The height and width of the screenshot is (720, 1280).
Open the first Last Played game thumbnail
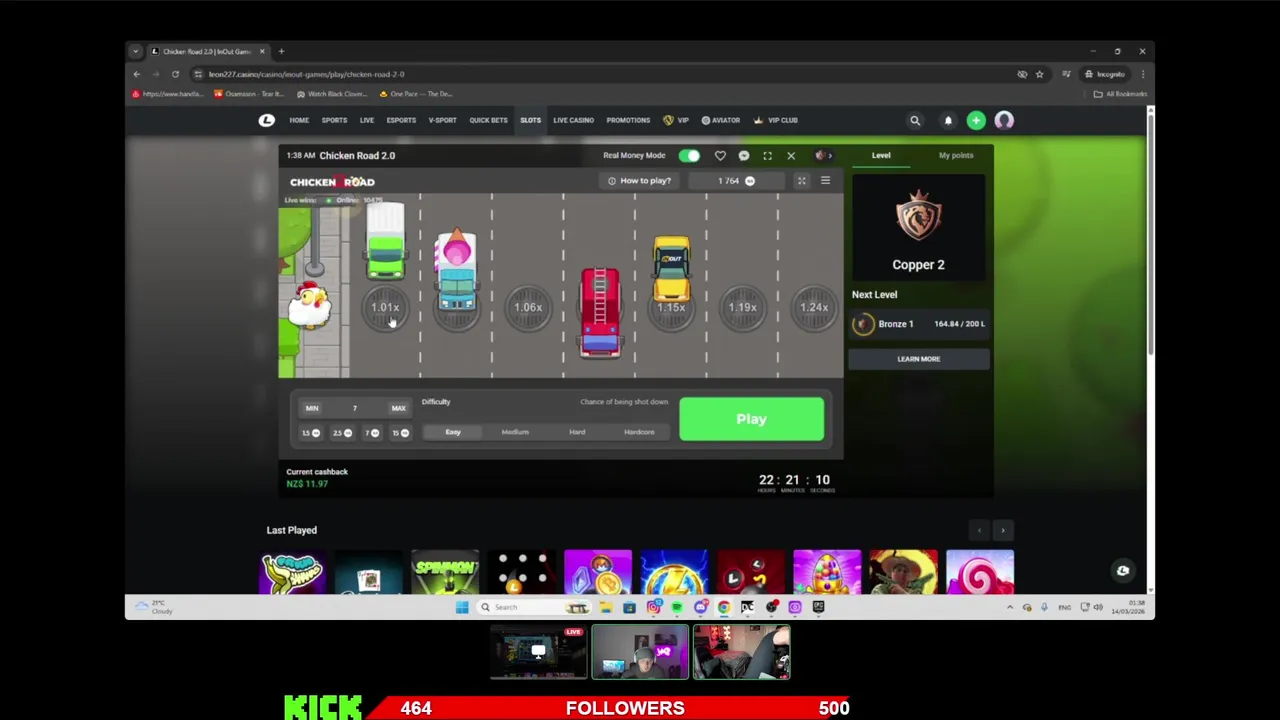click(292, 572)
